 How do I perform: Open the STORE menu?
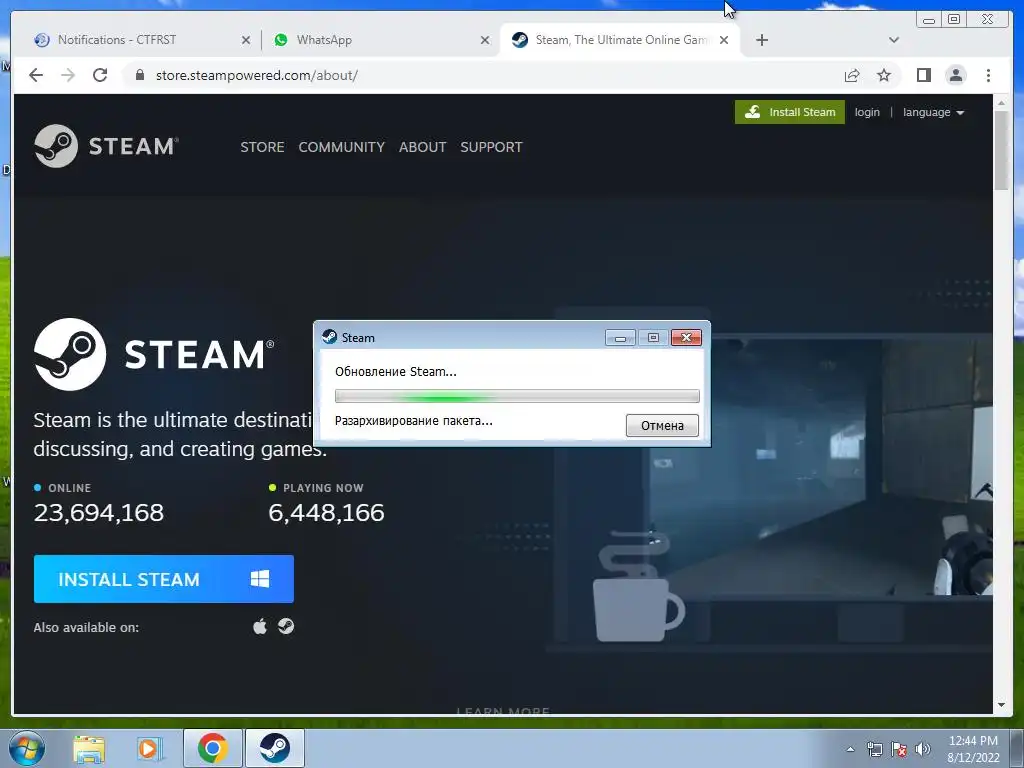(262, 147)
